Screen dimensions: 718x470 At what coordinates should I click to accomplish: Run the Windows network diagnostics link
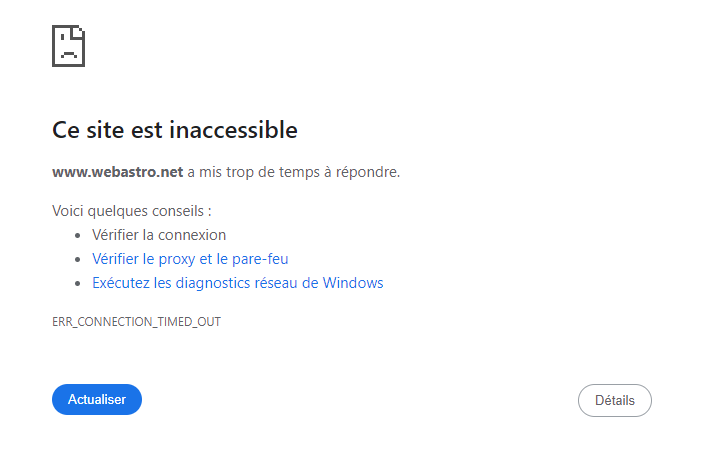point(237,283)
